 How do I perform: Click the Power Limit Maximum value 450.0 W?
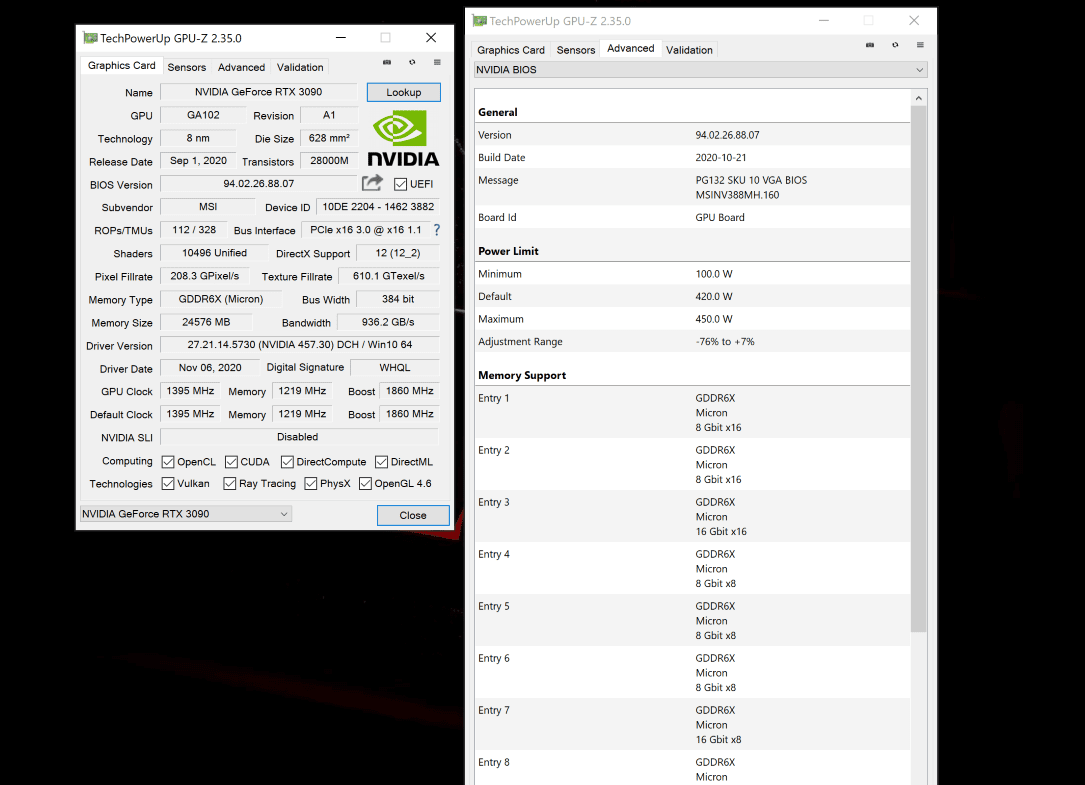714,319
